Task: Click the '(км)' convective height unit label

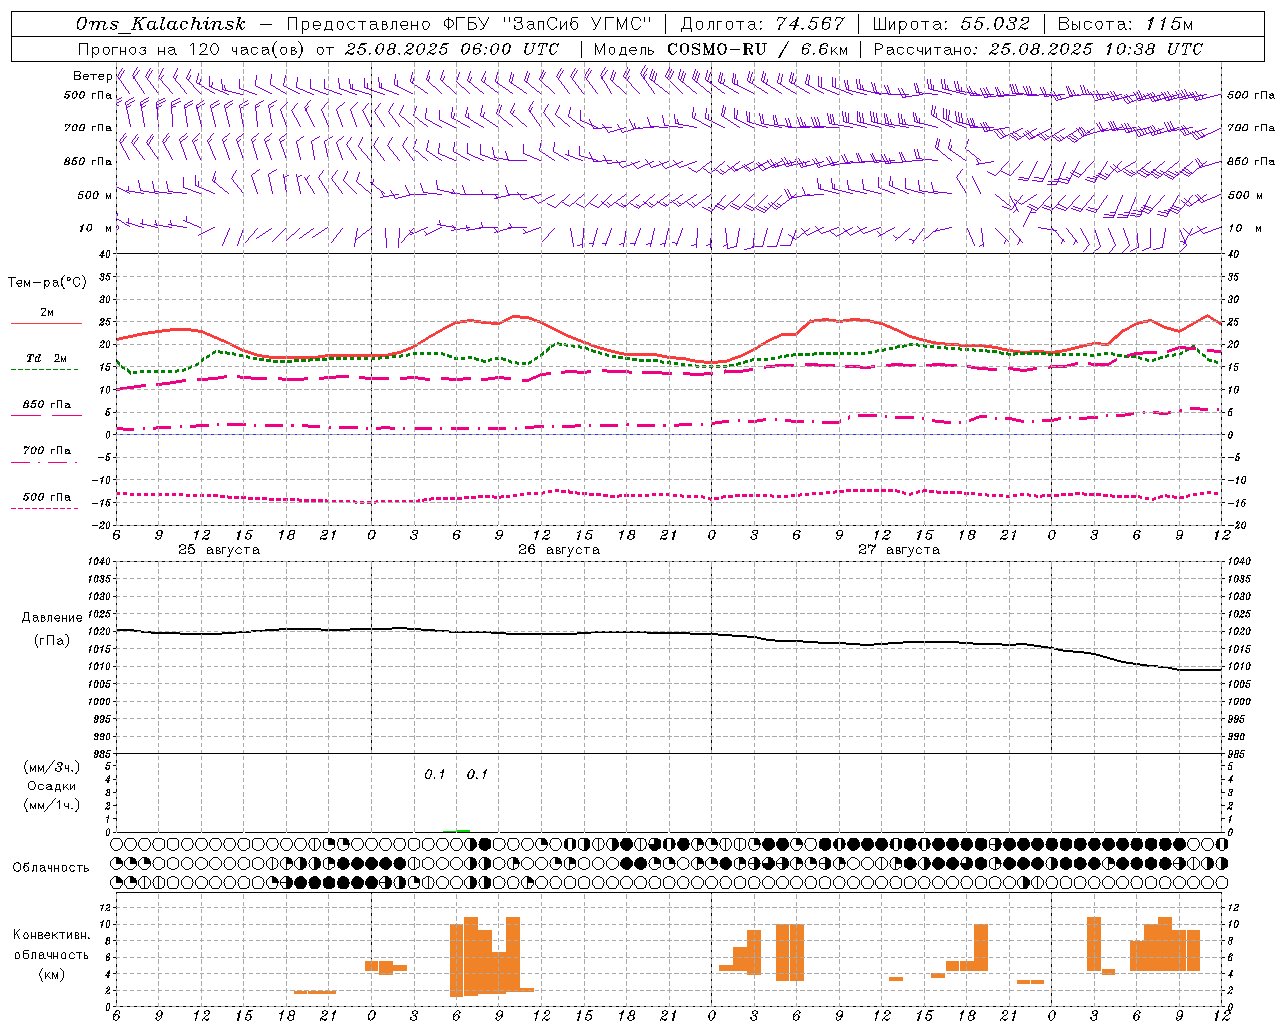Action: 52,974
